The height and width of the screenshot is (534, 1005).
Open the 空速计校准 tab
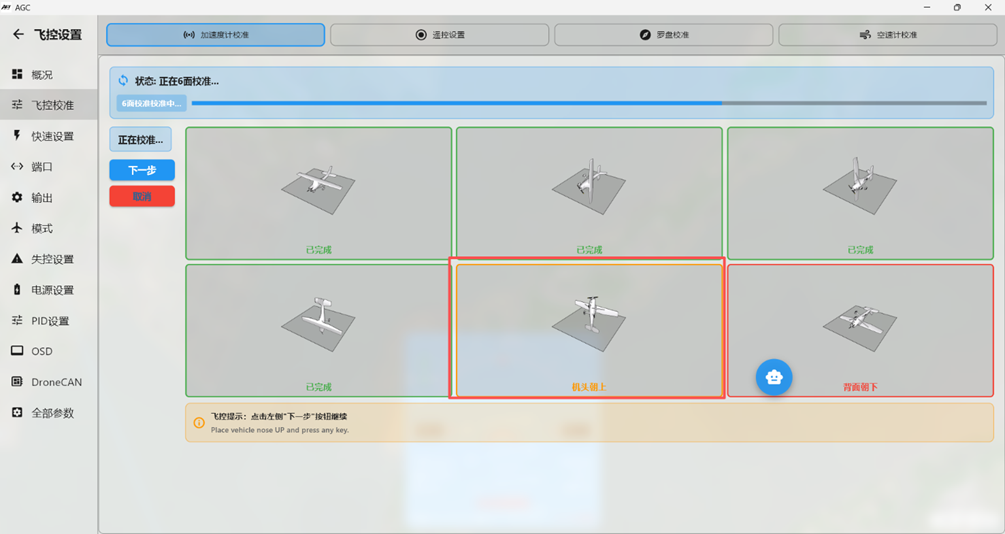pos(887,35)
